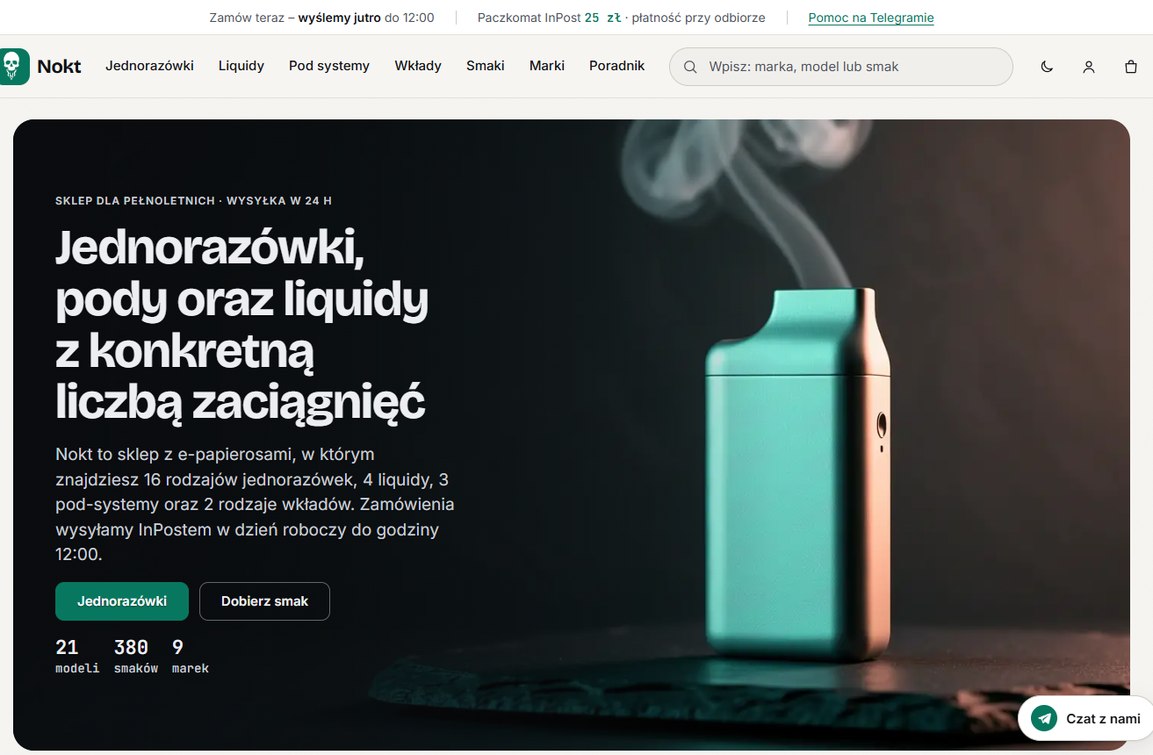This screenshot has height=755, width=1153.
Task: Open the Liquidy menu item
Action: point(241,66)
